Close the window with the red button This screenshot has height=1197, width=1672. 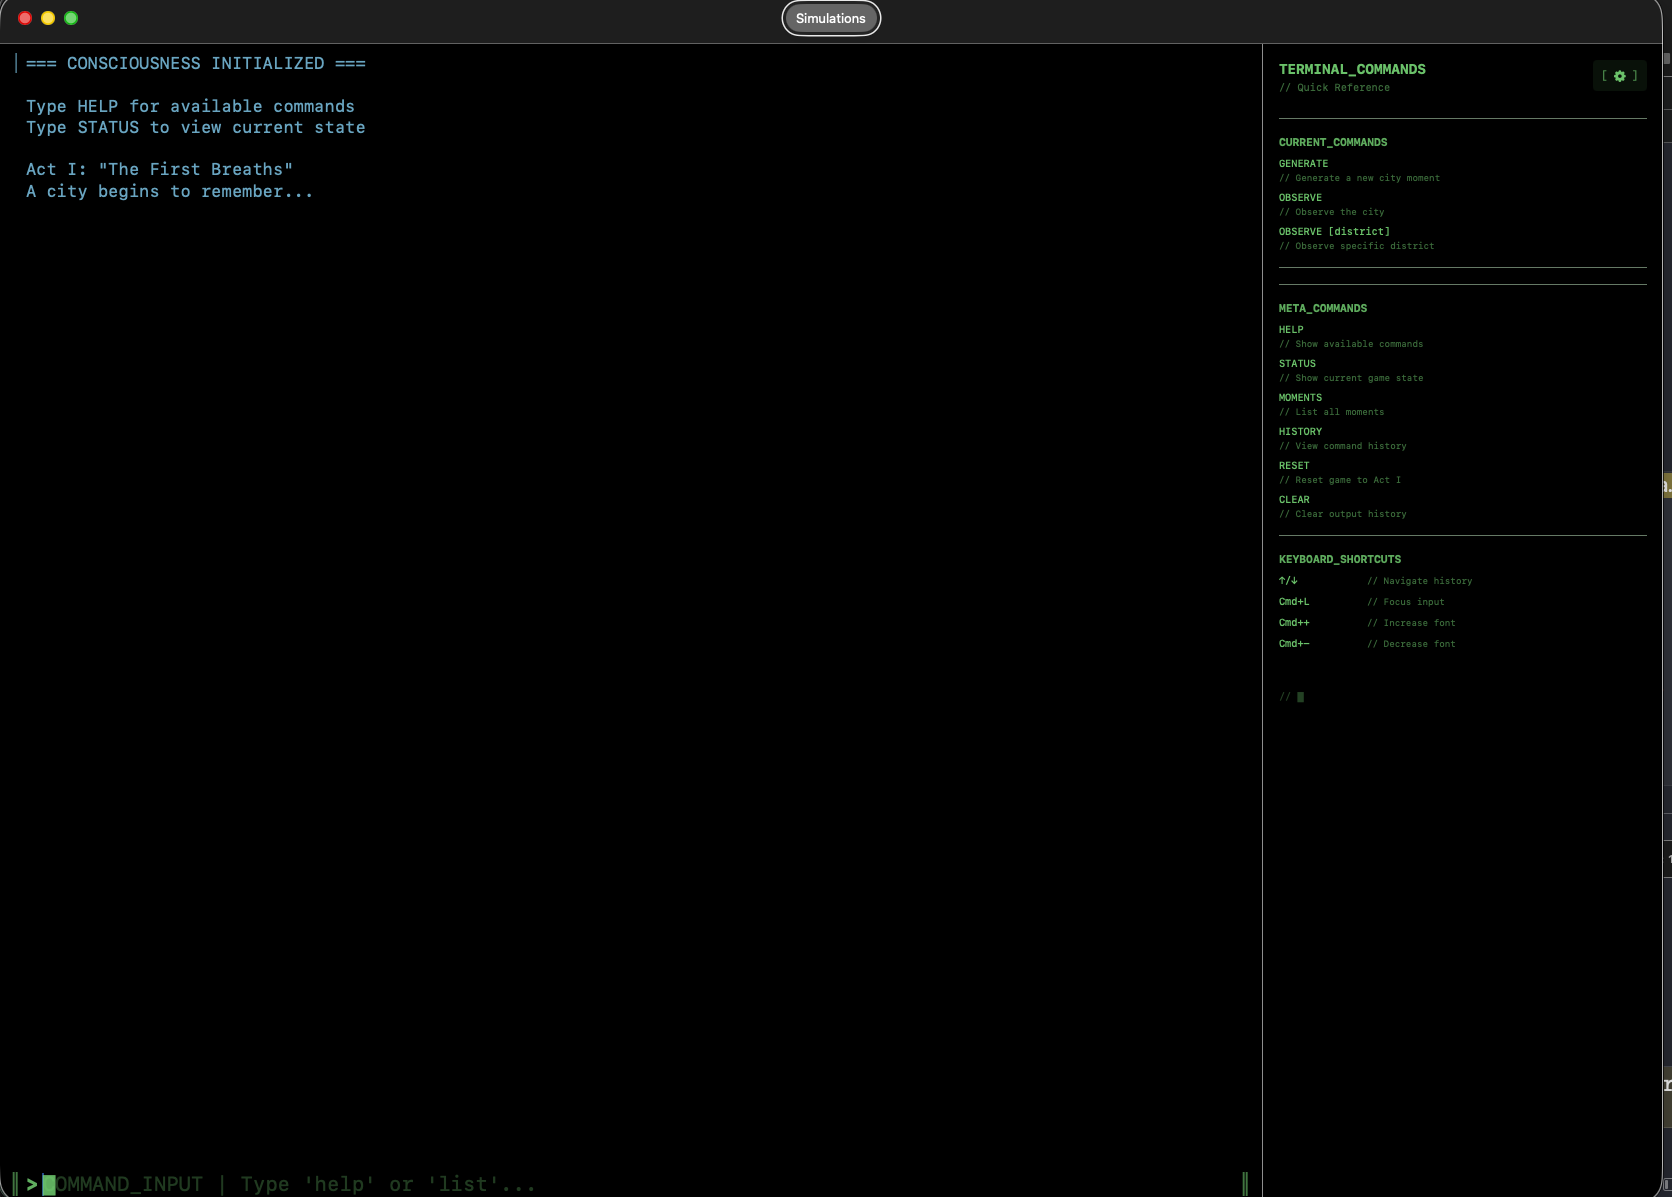click(25, 18)
